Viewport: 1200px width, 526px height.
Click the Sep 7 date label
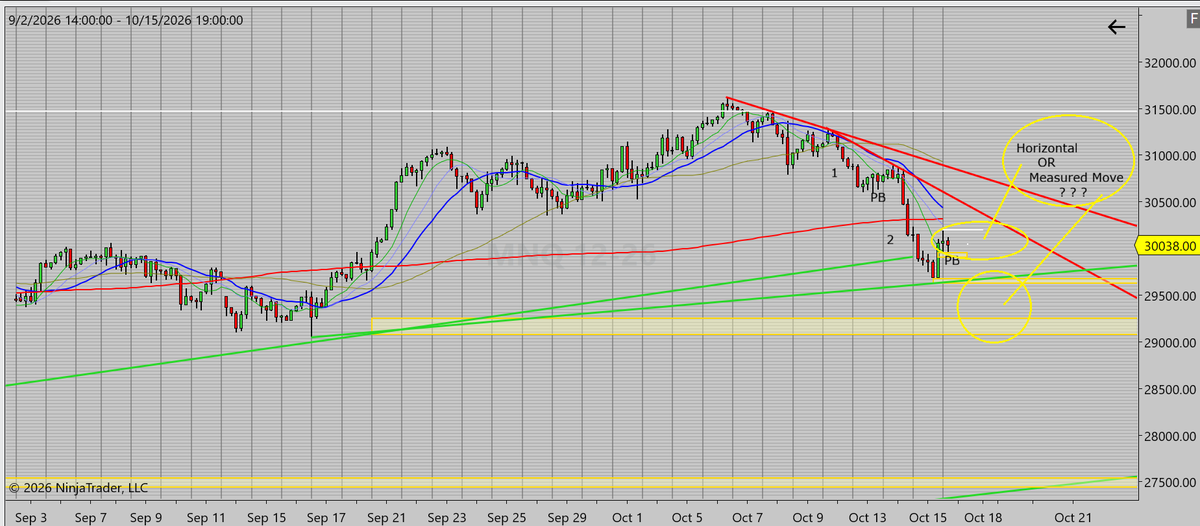coord(90,517)
